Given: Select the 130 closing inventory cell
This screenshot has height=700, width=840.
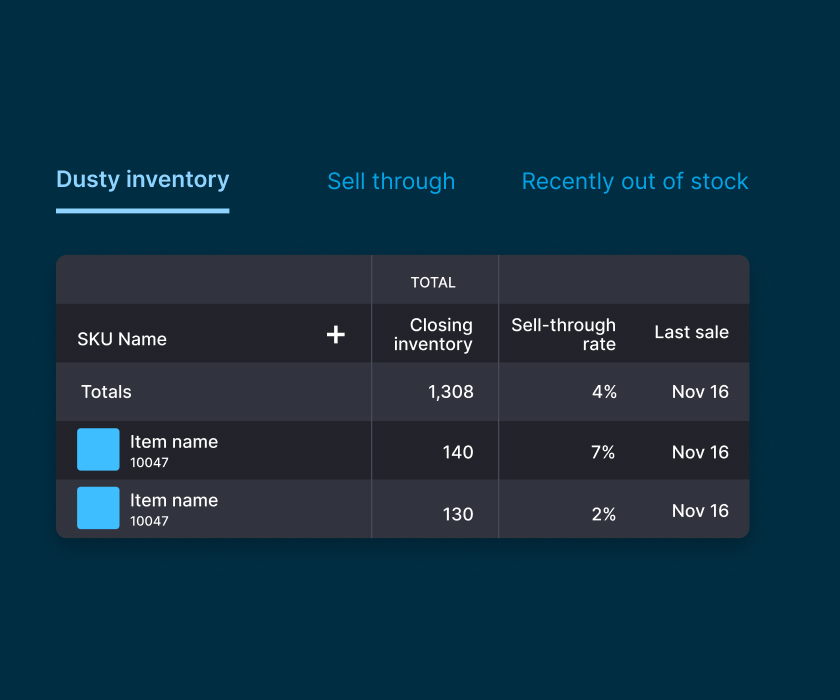Looking at the screenshot, I should [457, 514].
